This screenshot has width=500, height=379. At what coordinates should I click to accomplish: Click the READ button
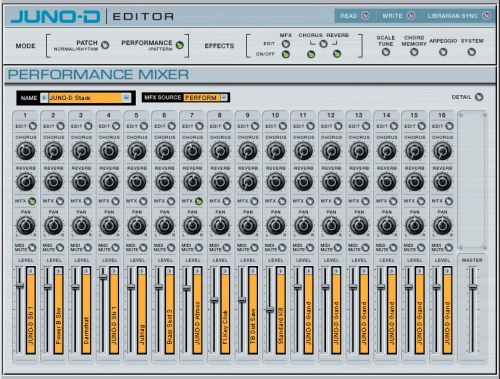click(366, 16)
